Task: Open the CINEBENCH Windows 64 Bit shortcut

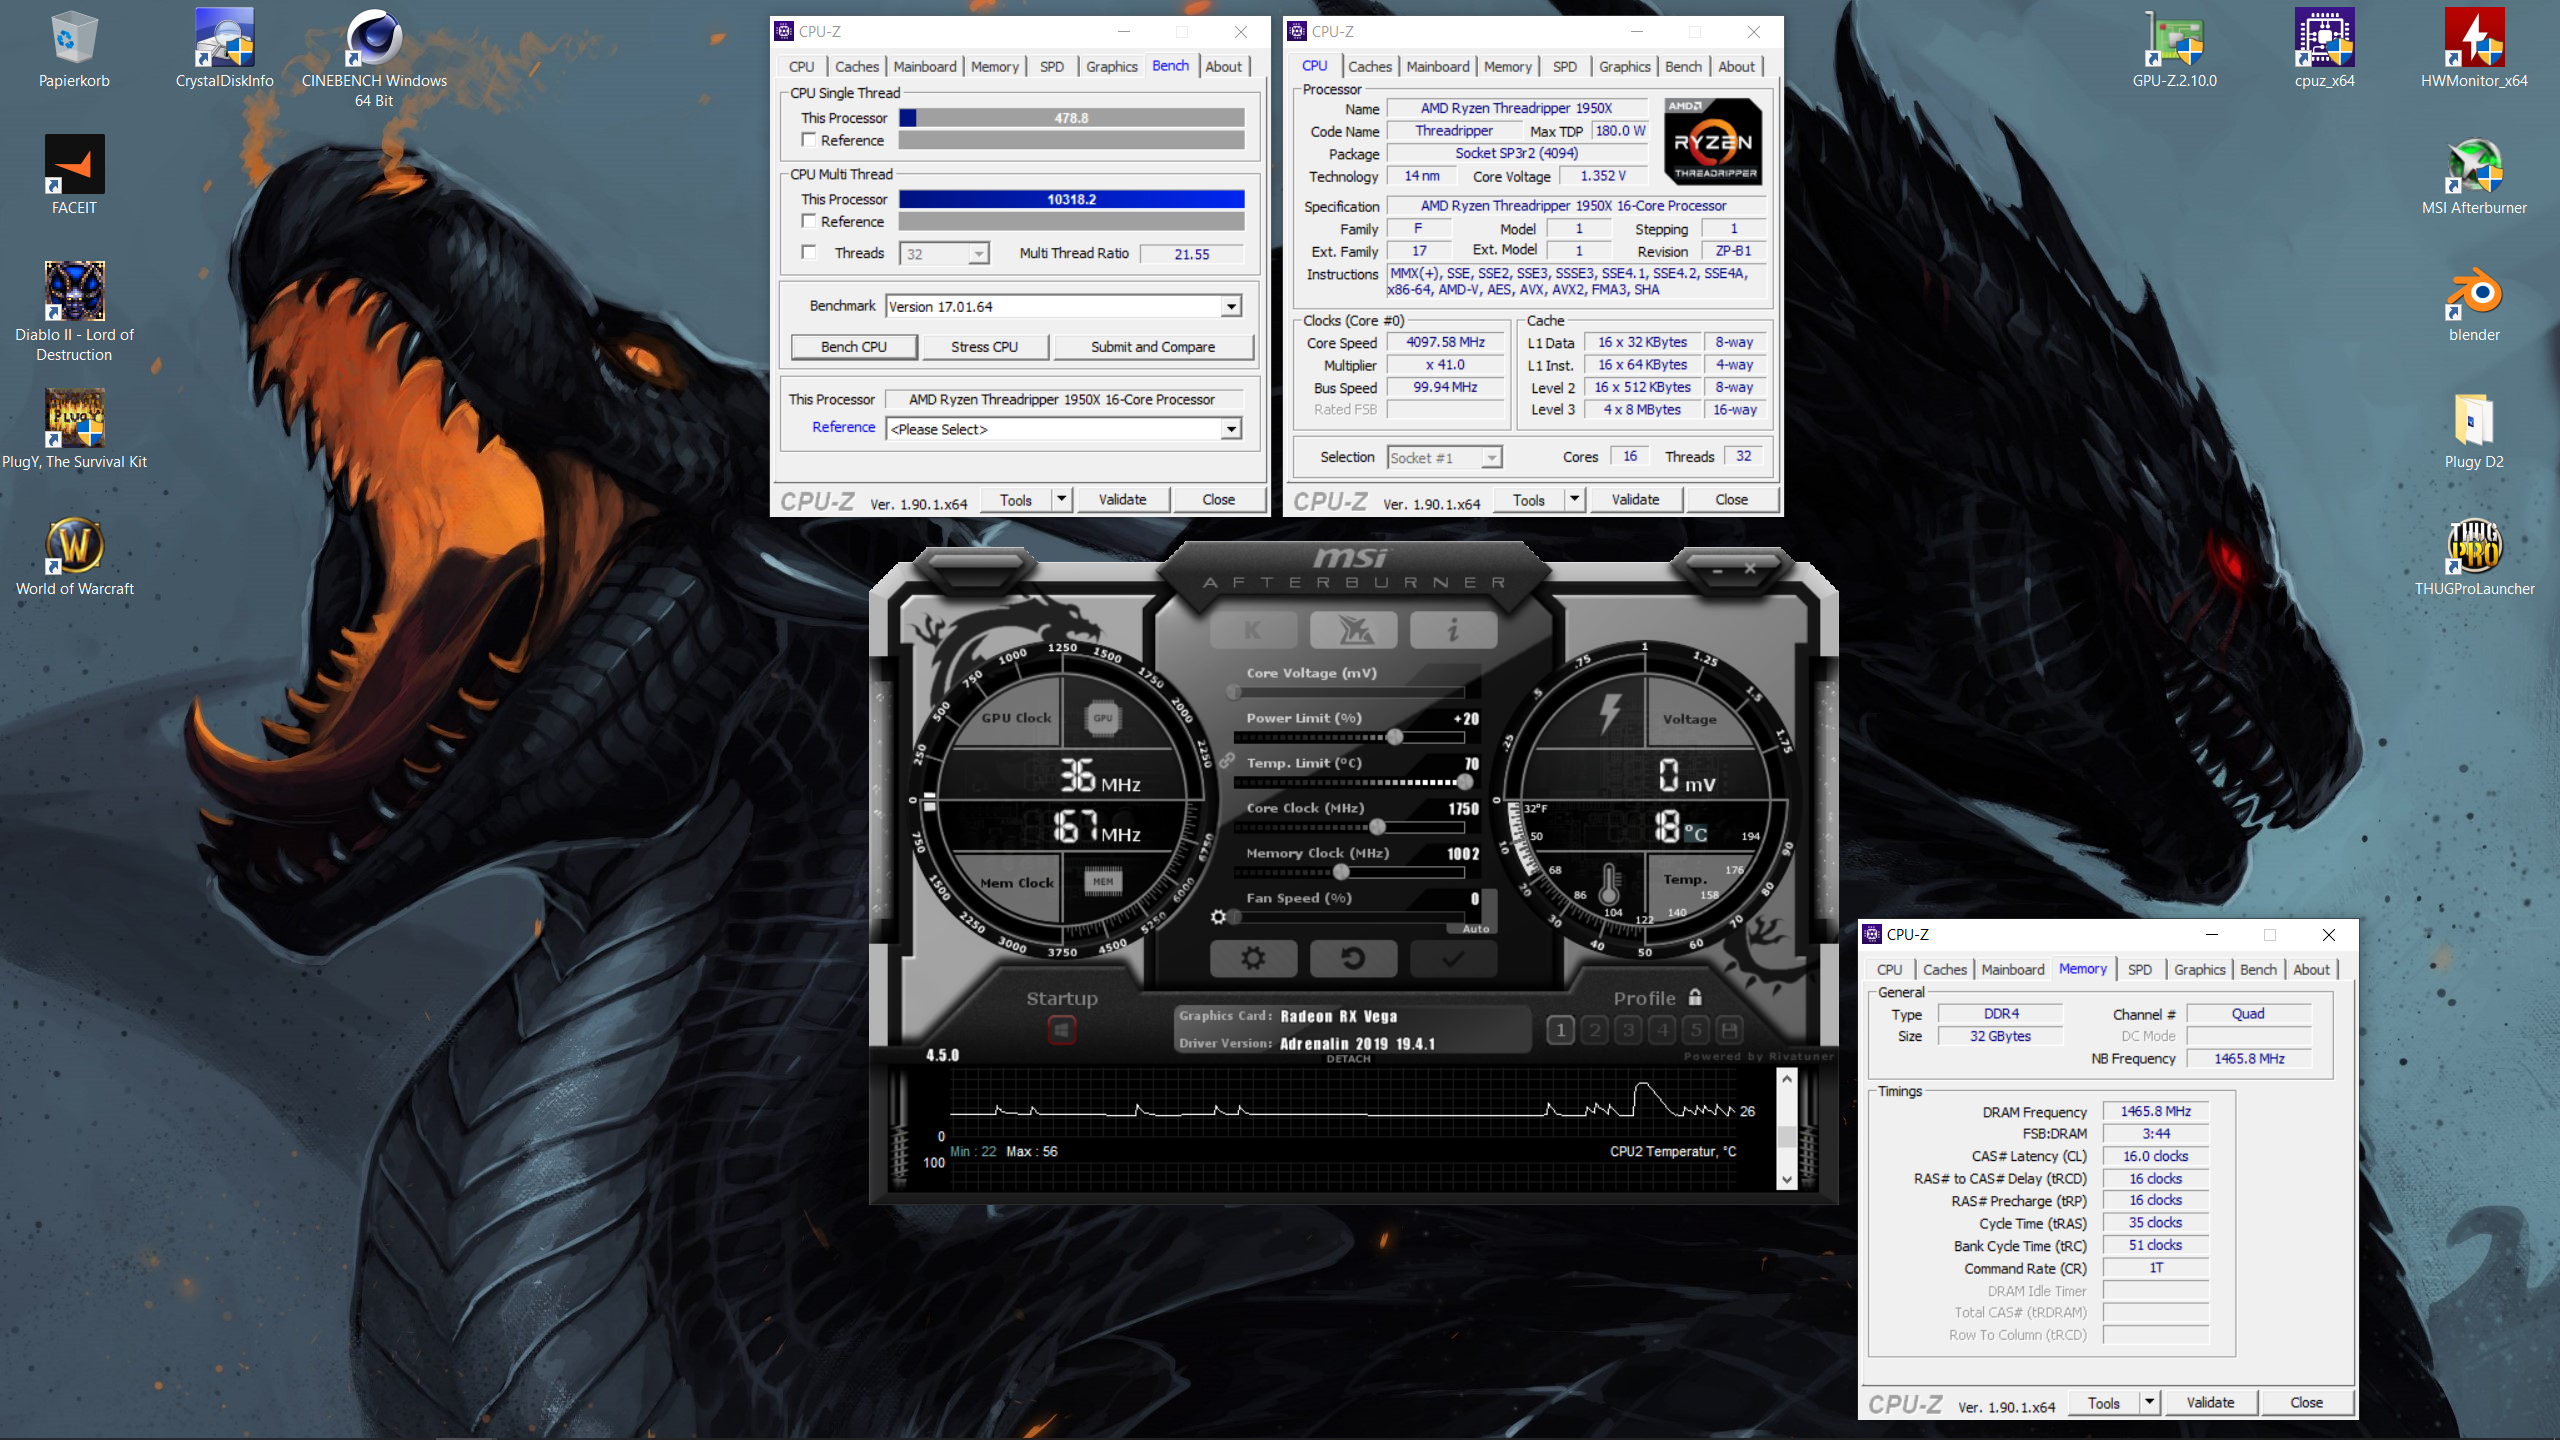Action: point(374,58)
